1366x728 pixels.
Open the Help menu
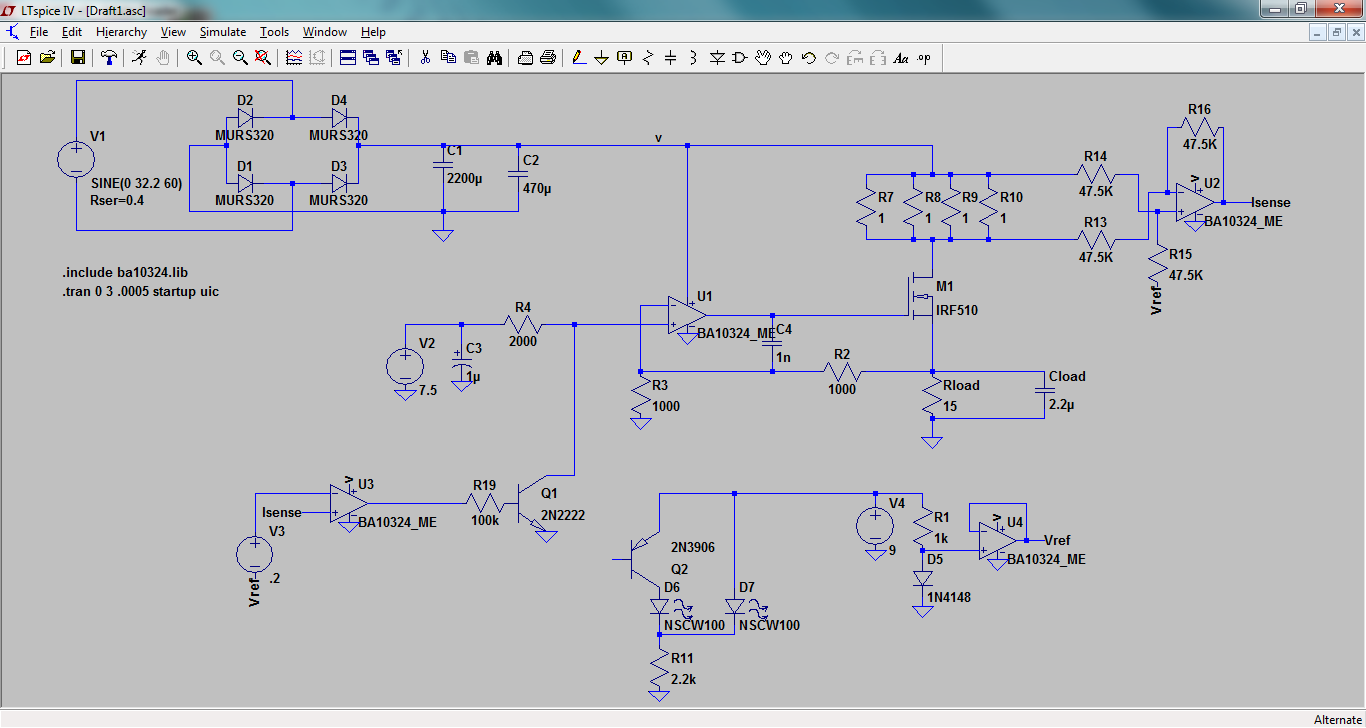click(x=373, y=32)
